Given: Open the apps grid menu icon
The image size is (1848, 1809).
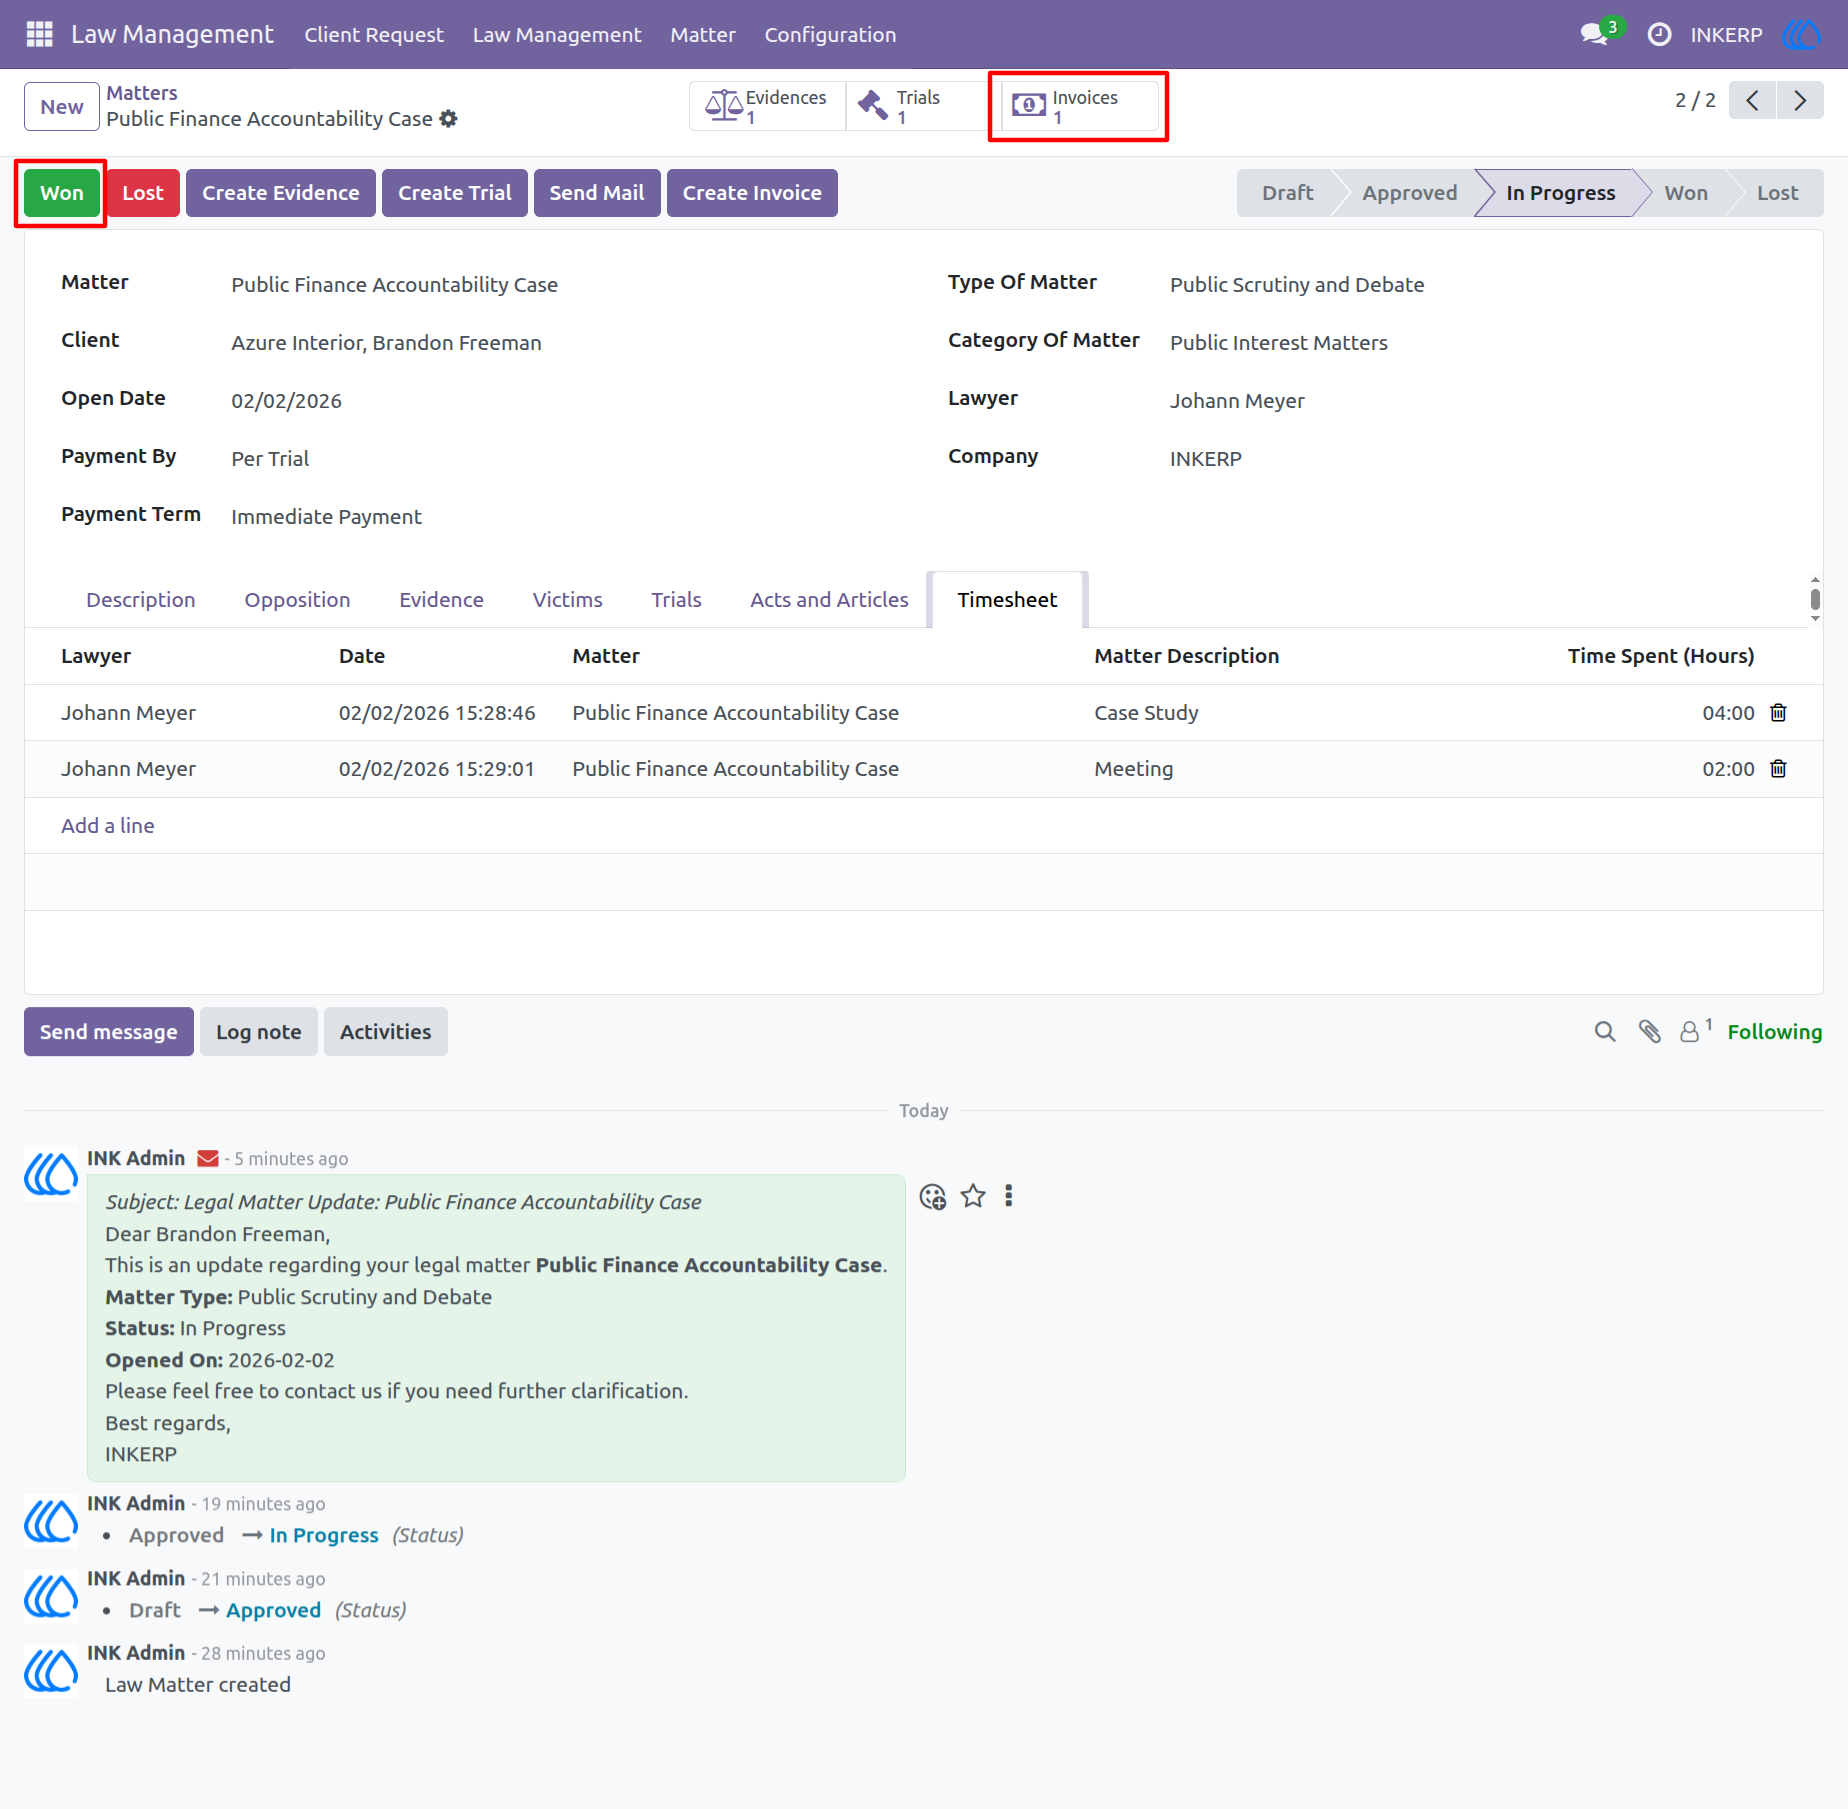Looking at the screenshot, I should [x=39, y=34].
